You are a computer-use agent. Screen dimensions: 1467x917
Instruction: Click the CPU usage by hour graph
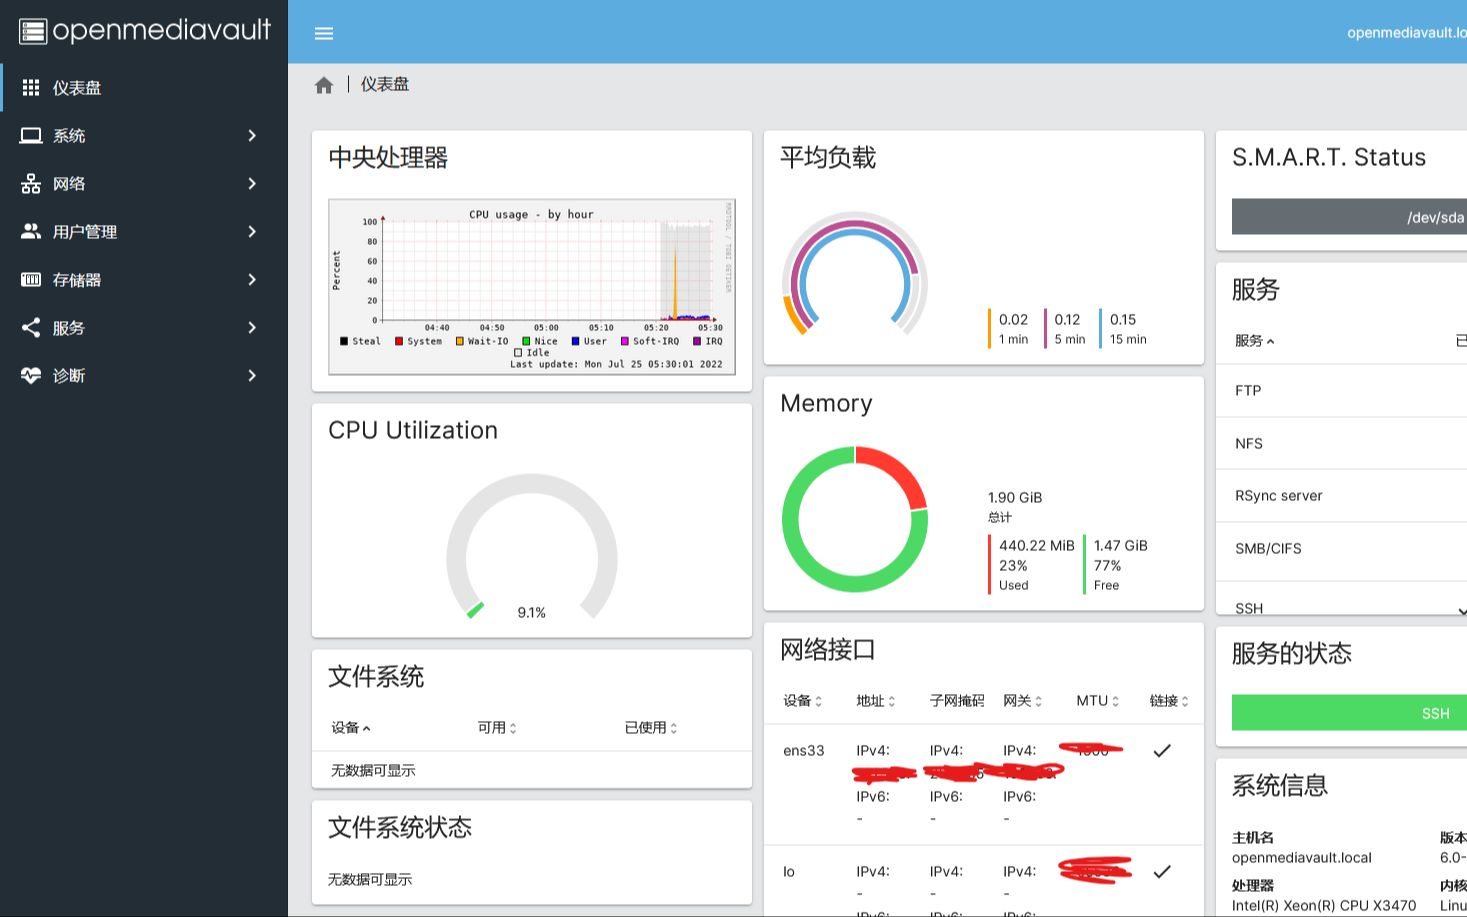click(532, 287)
